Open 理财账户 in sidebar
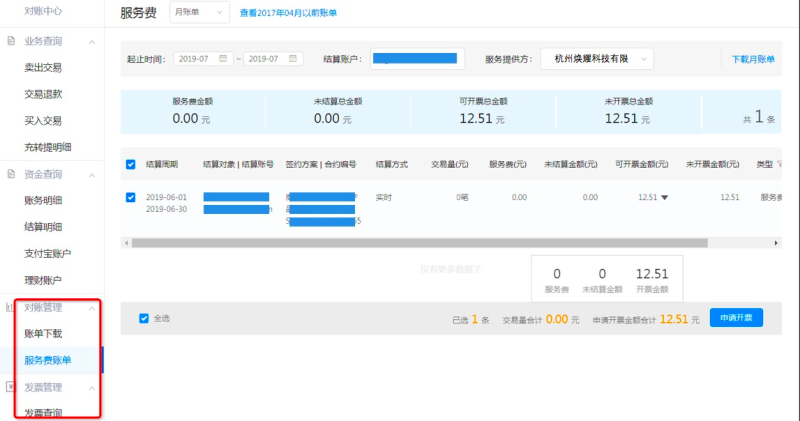The width and height of the screenshot is (800, 421). click(x=43, y=280)
